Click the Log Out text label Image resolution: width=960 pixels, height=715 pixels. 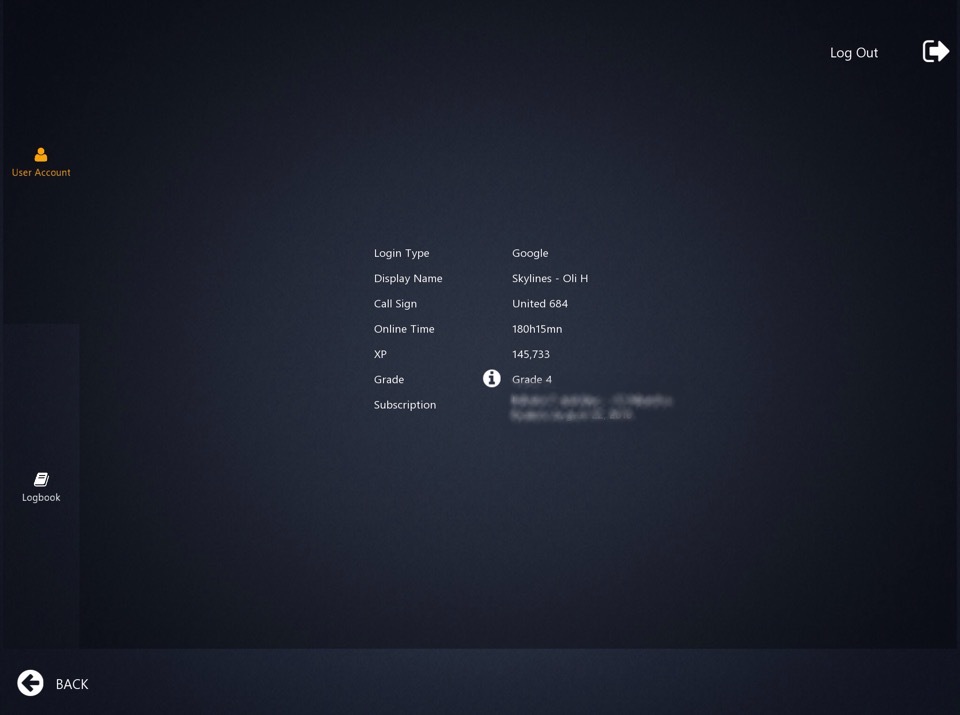853,53
